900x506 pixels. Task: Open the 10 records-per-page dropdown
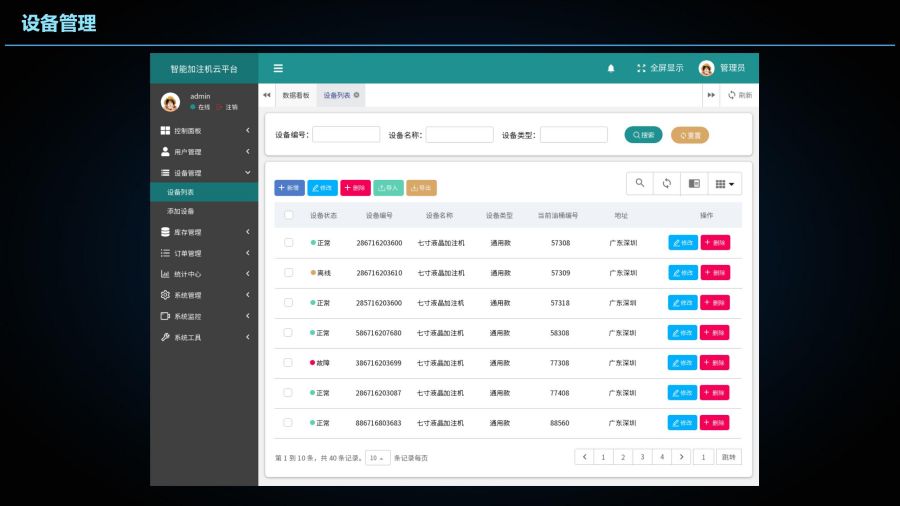(x=377, y=458)
